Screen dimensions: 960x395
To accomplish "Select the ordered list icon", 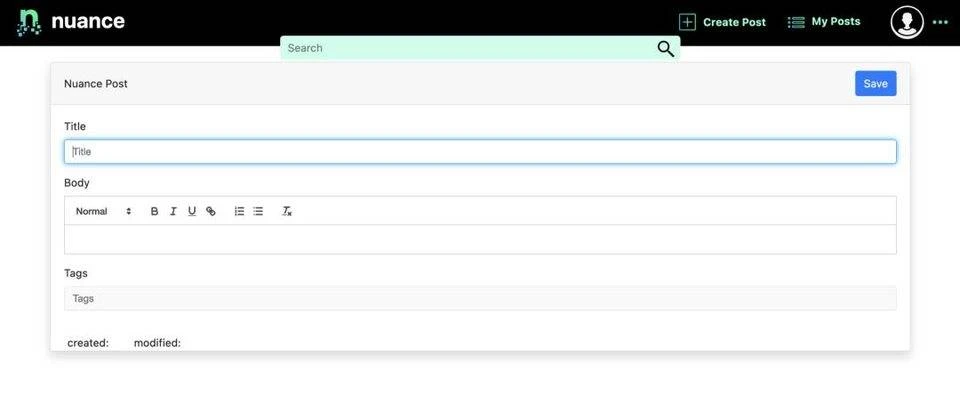I will [x=239, y=211].
